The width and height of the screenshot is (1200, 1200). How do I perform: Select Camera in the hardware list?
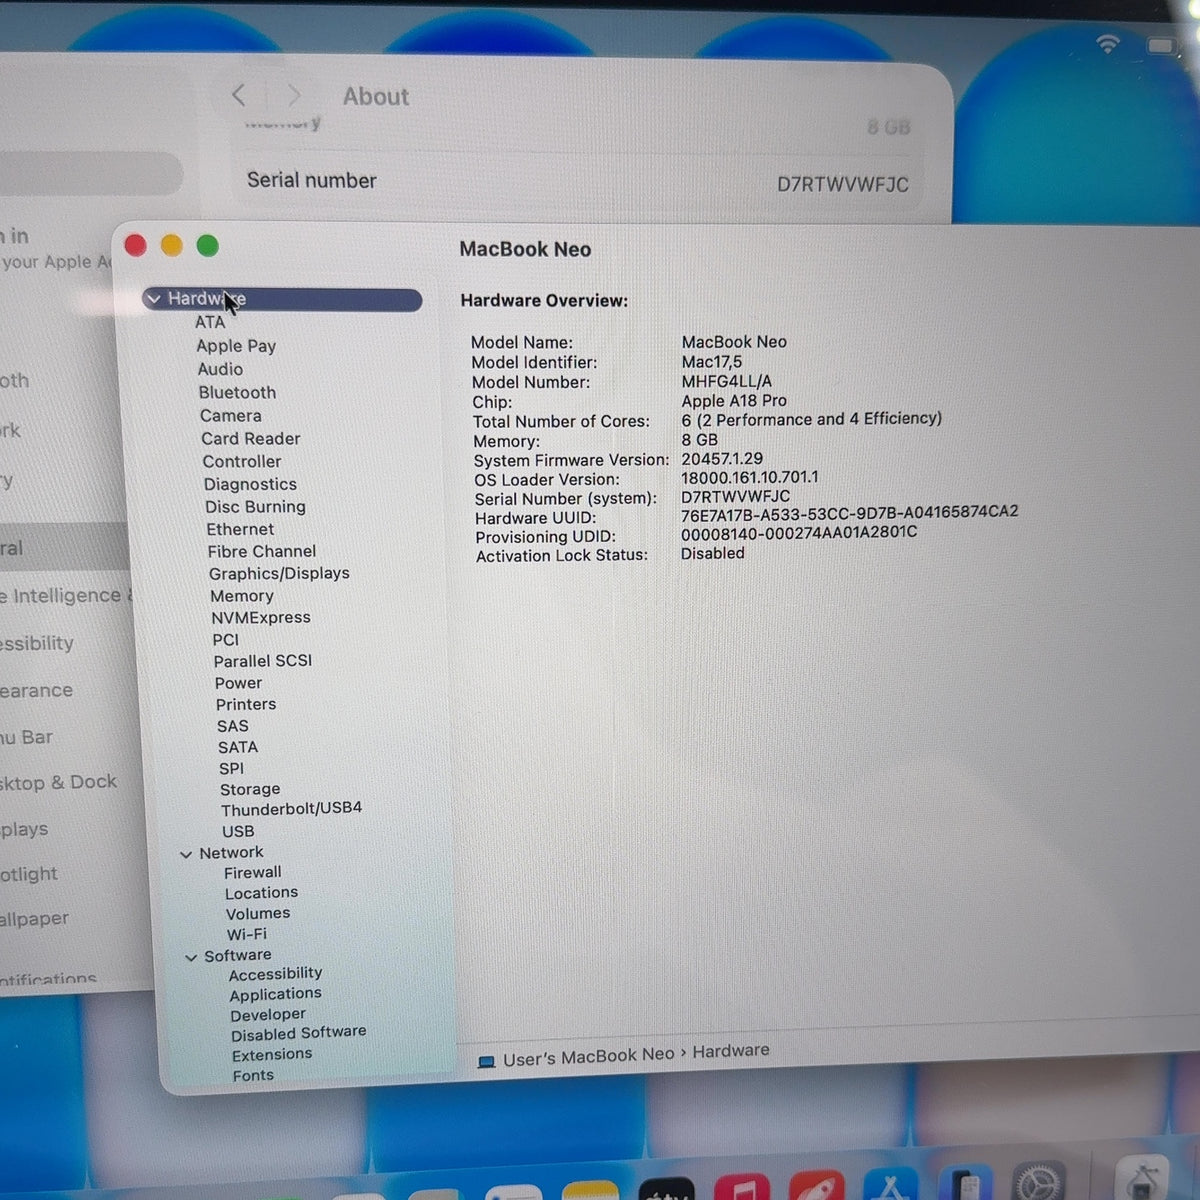point(230,416)
